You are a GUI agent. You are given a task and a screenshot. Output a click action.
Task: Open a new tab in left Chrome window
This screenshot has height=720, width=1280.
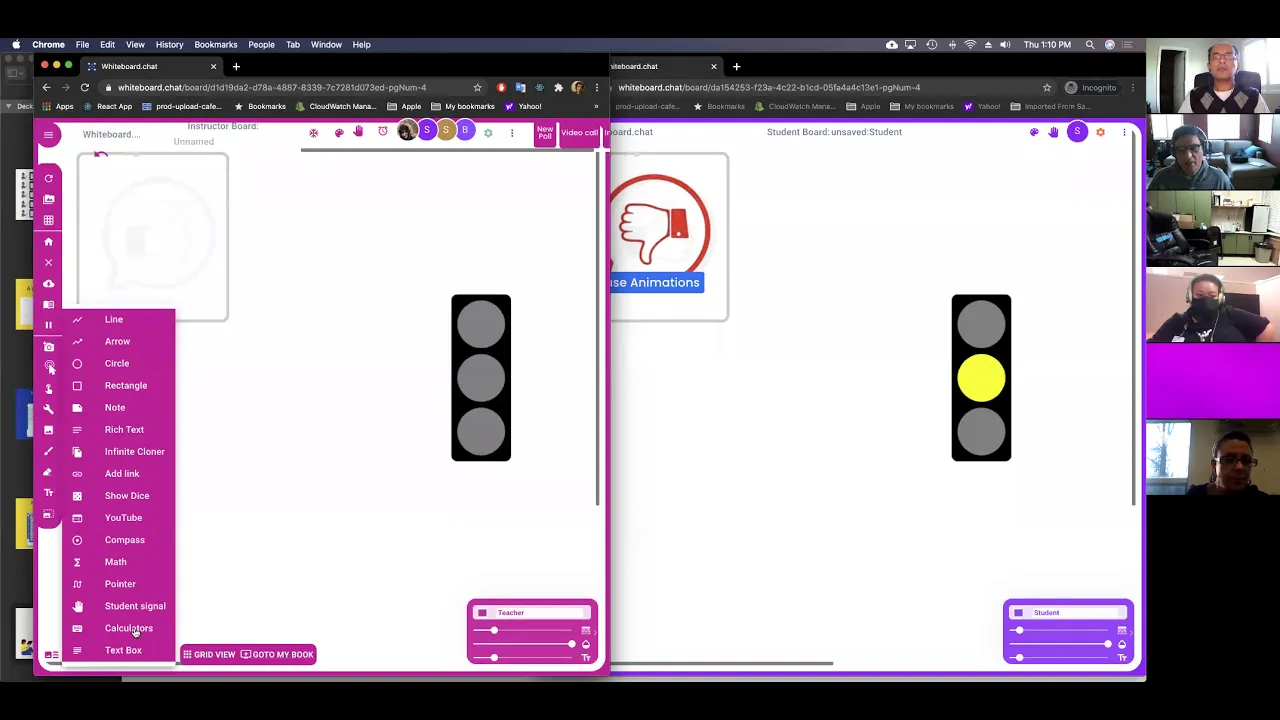(x=236, y=66)
